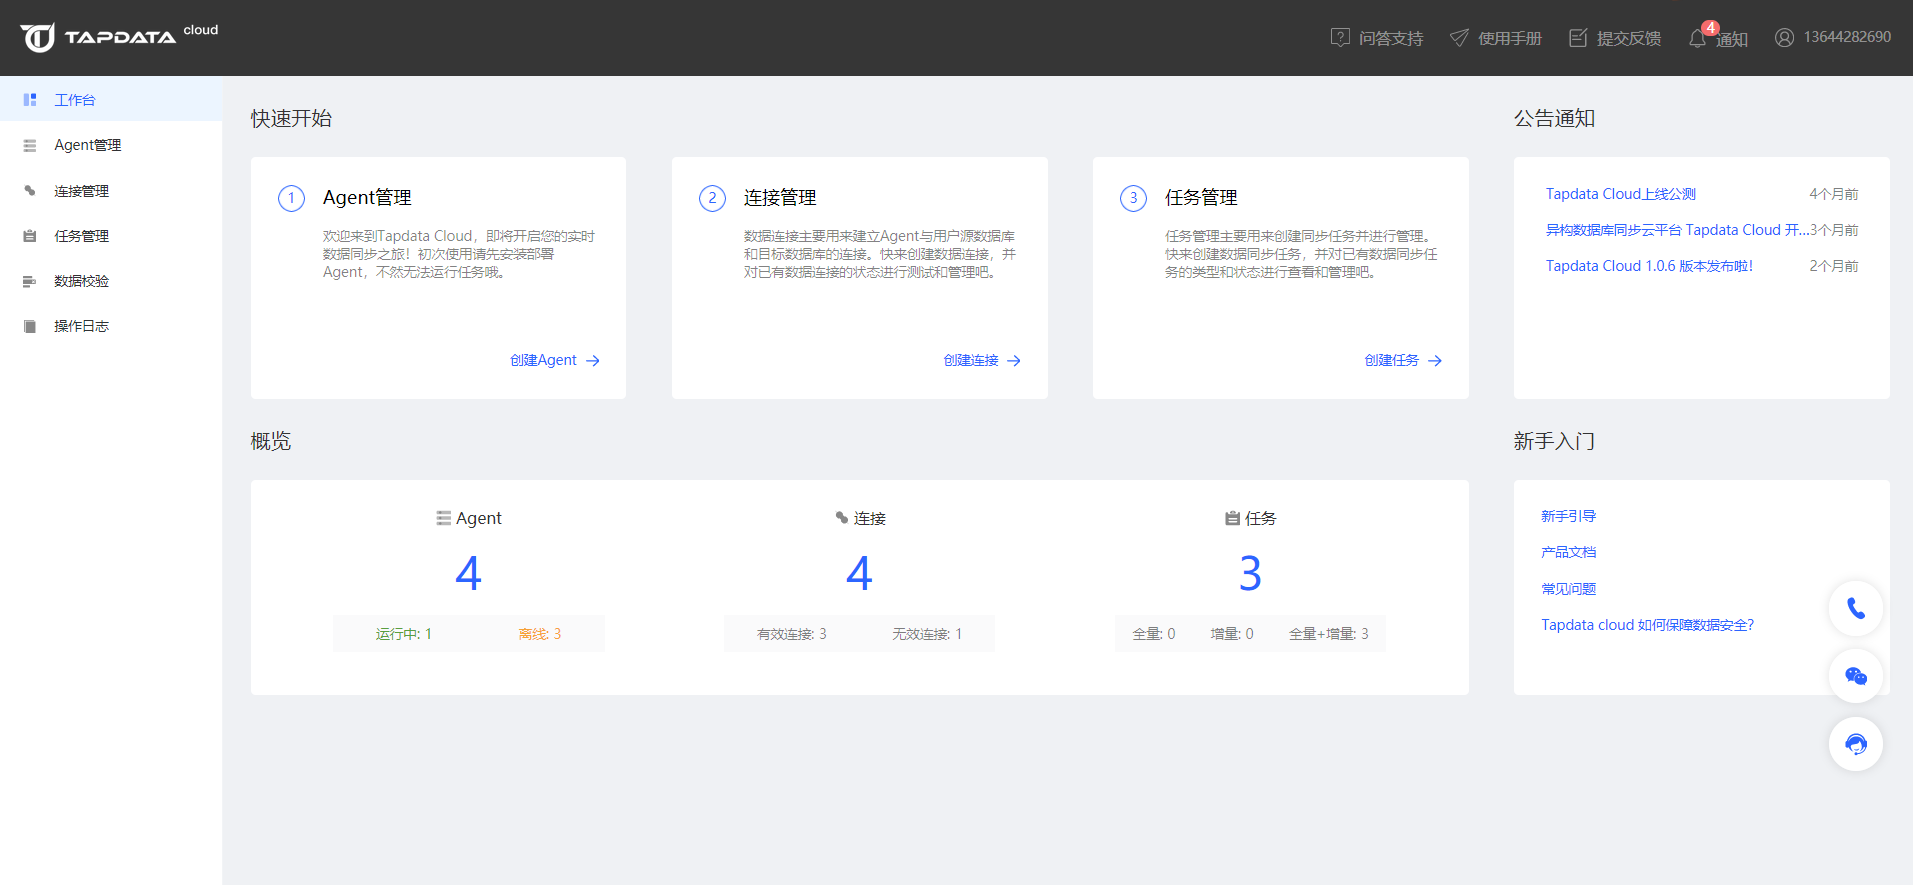Image resolution: width=1913 pixels, height=885 pixels.
Task: Click the Tapdata Cloud logo
Action: [118, 37]
